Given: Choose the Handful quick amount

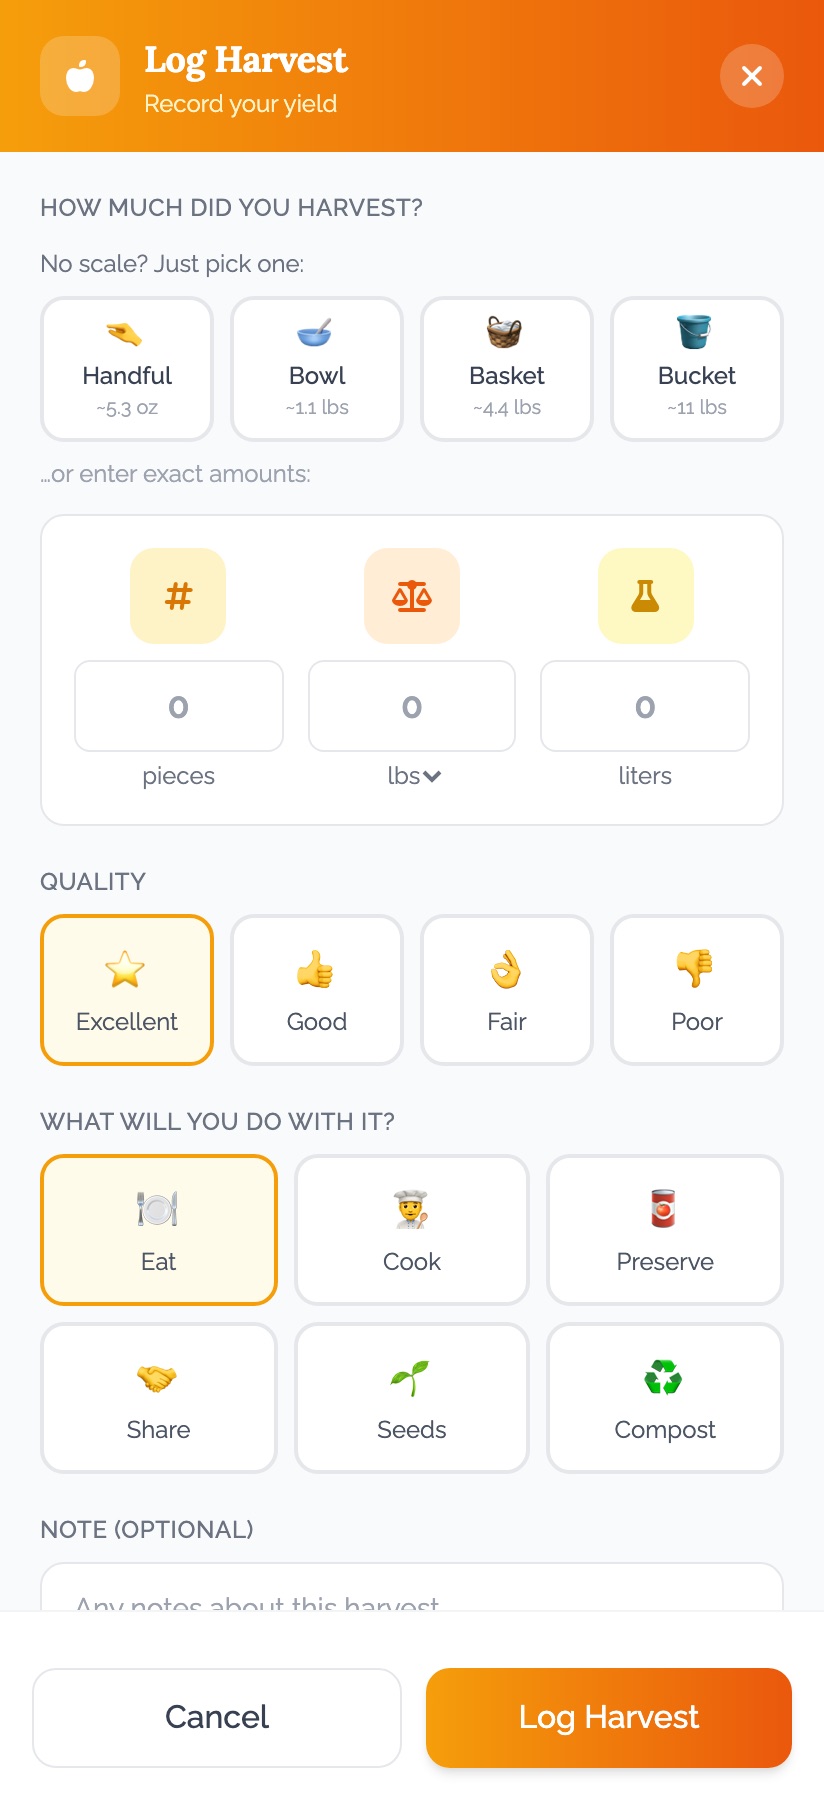Looking at the screenshot, I should coord(127,369).
